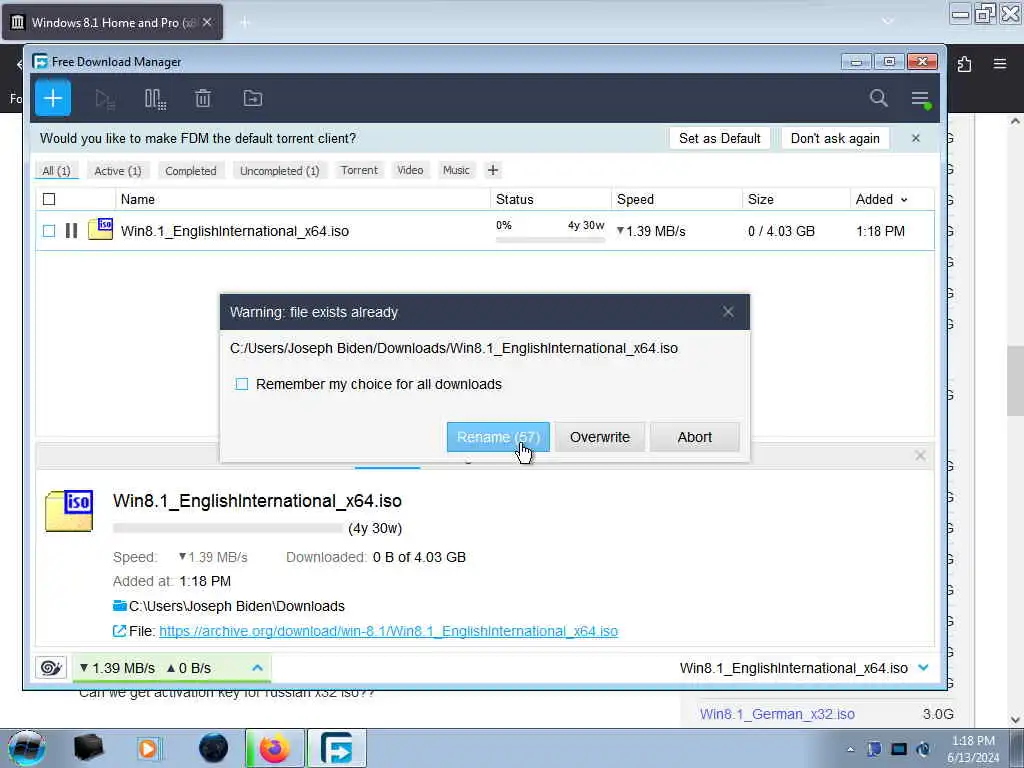Click dark sphere taskbar icon

click(214, 748)
